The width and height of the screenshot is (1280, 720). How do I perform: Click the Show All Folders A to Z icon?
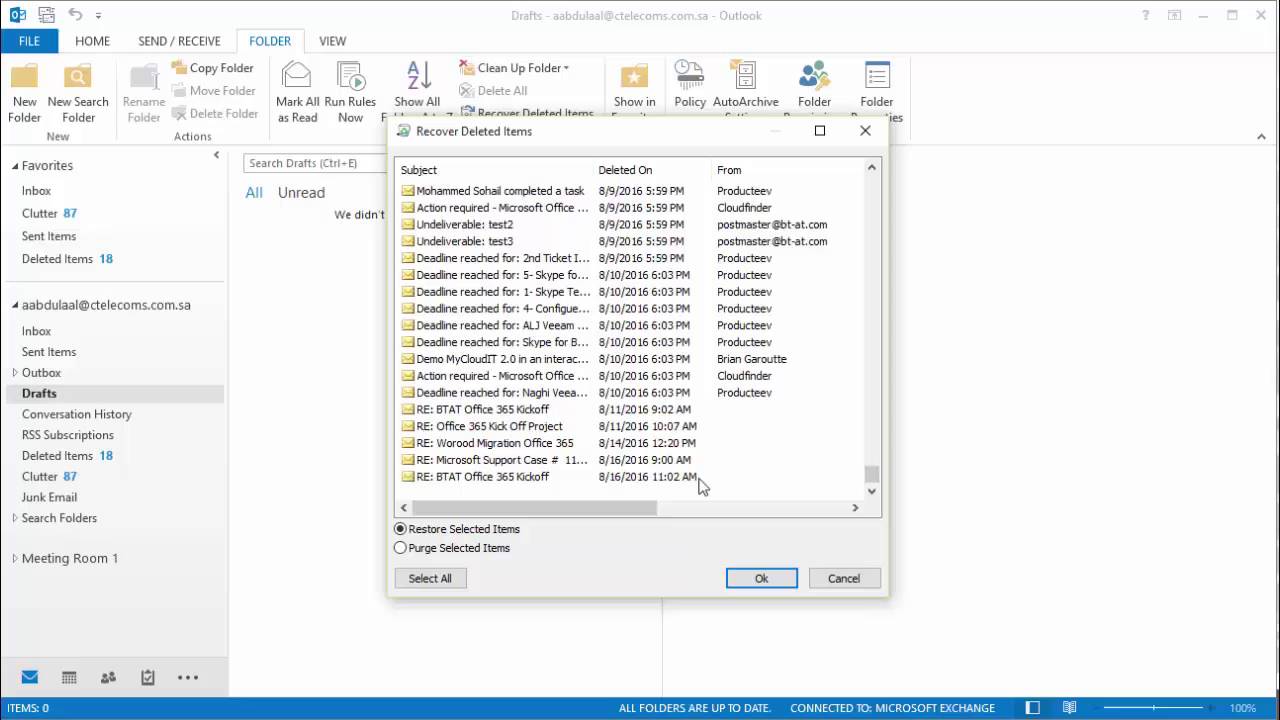417,76
